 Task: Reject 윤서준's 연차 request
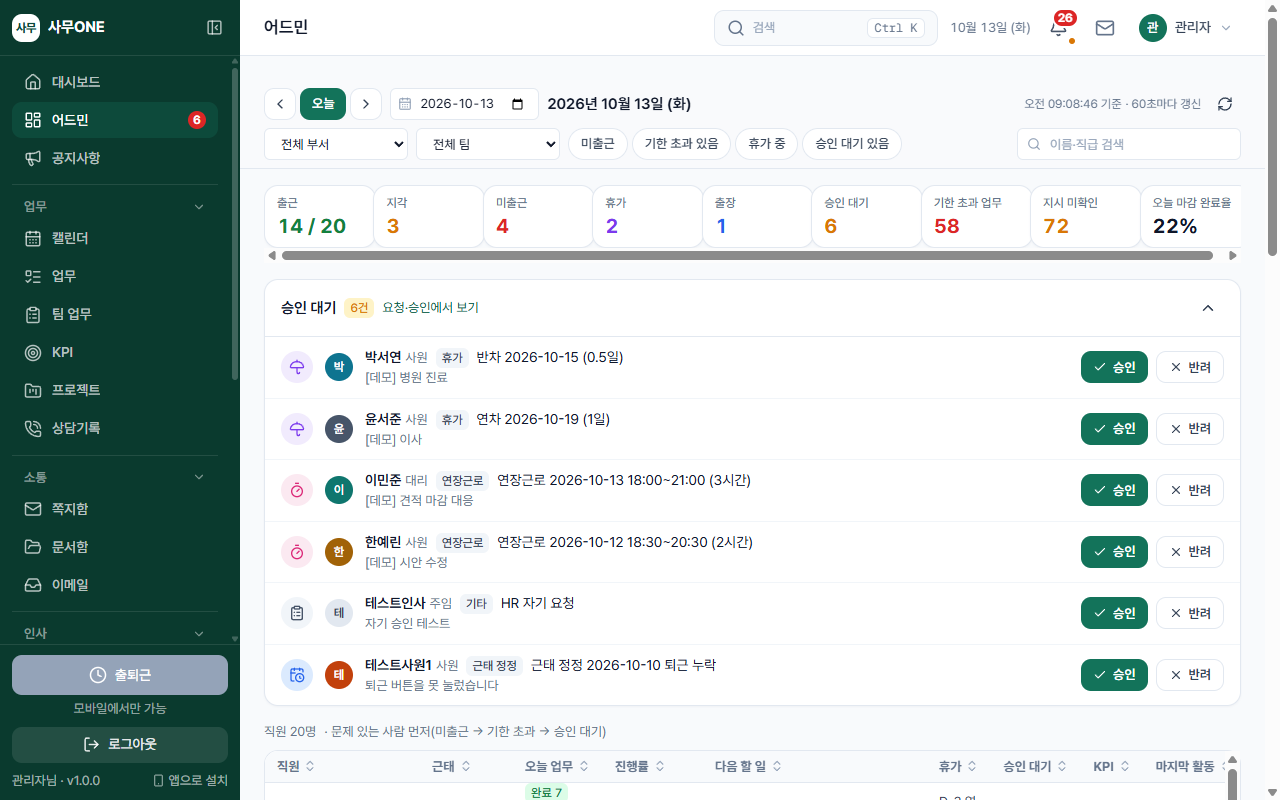1190,429
